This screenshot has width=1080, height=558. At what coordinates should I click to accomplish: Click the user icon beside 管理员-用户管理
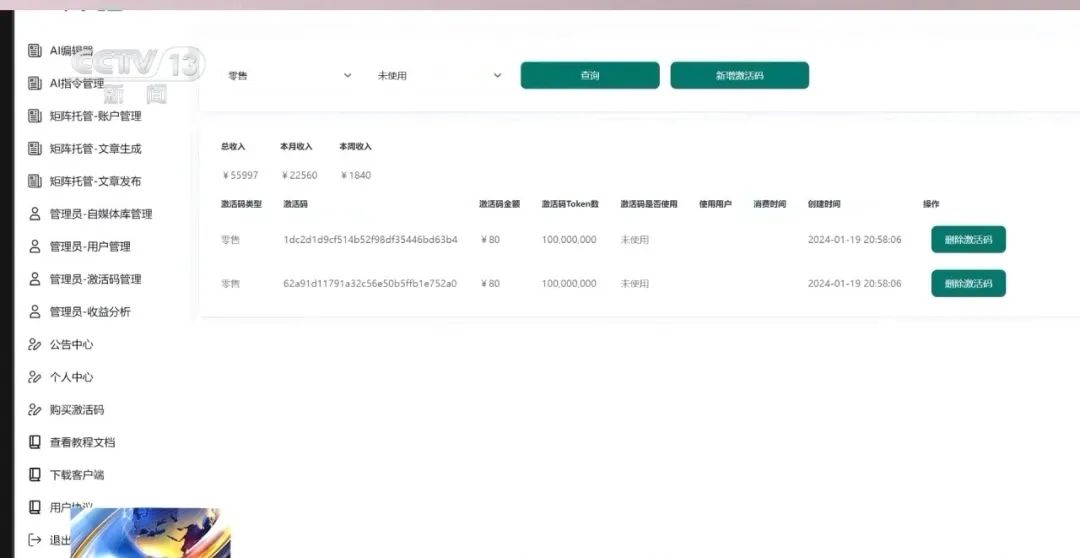pos(35,247)
